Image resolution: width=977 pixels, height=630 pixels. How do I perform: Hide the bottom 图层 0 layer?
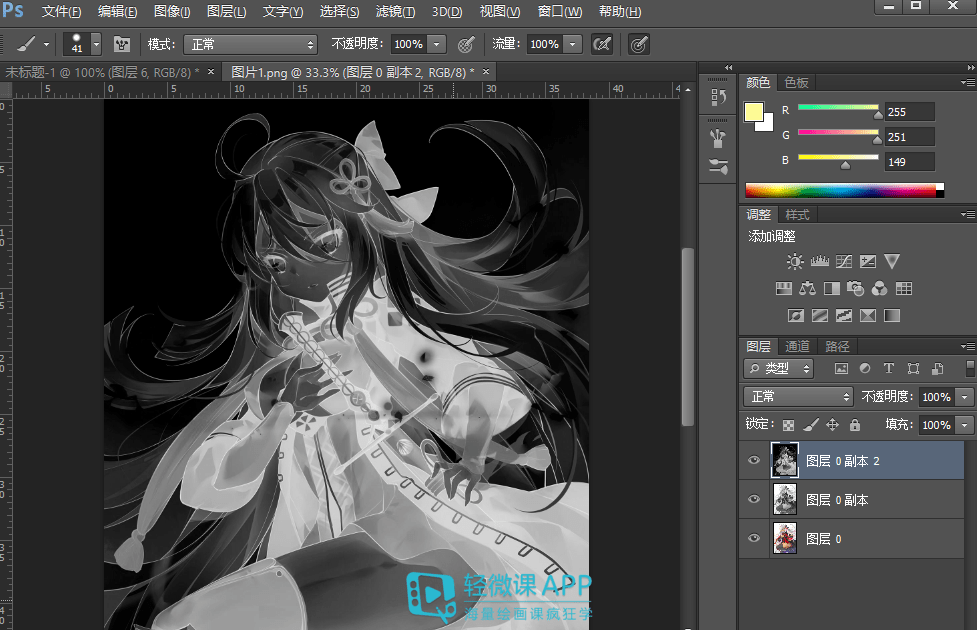click(754, 539)
